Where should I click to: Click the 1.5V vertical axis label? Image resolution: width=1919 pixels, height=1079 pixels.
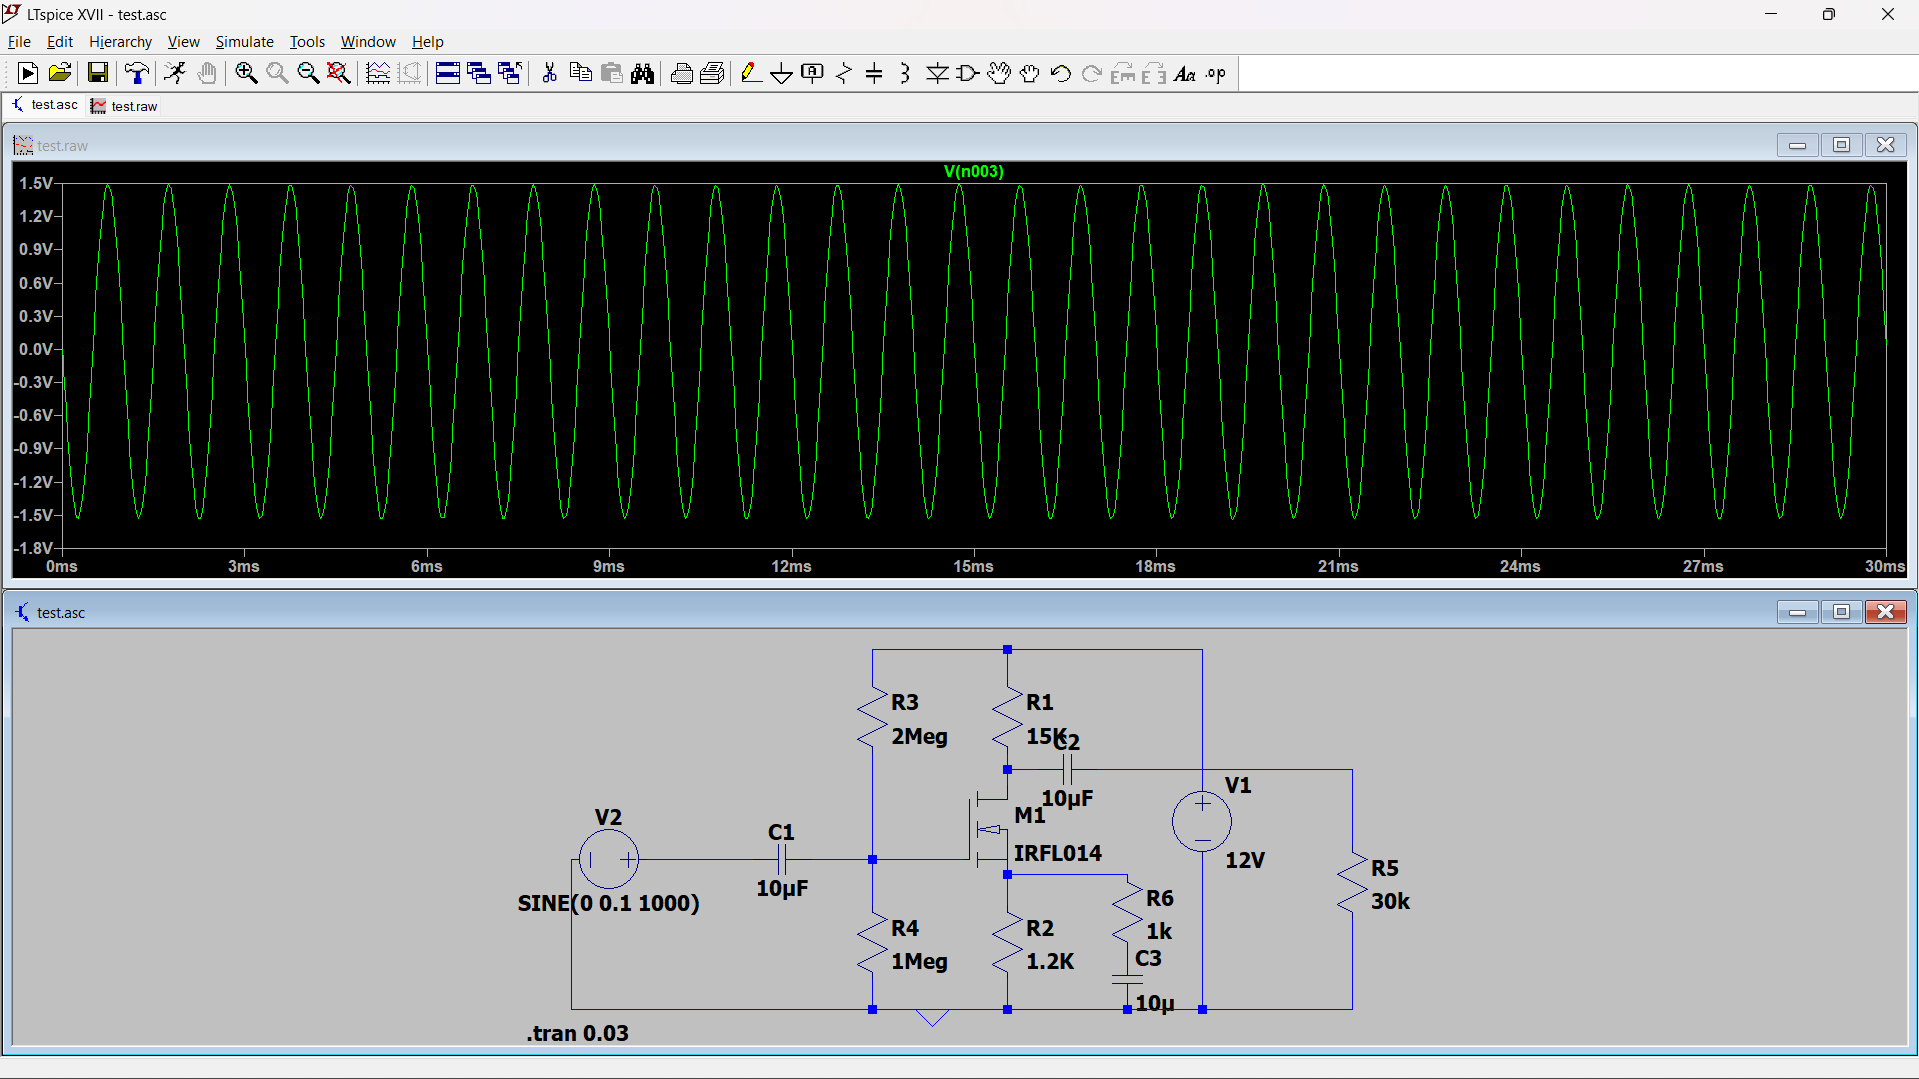tap(35, 183)
